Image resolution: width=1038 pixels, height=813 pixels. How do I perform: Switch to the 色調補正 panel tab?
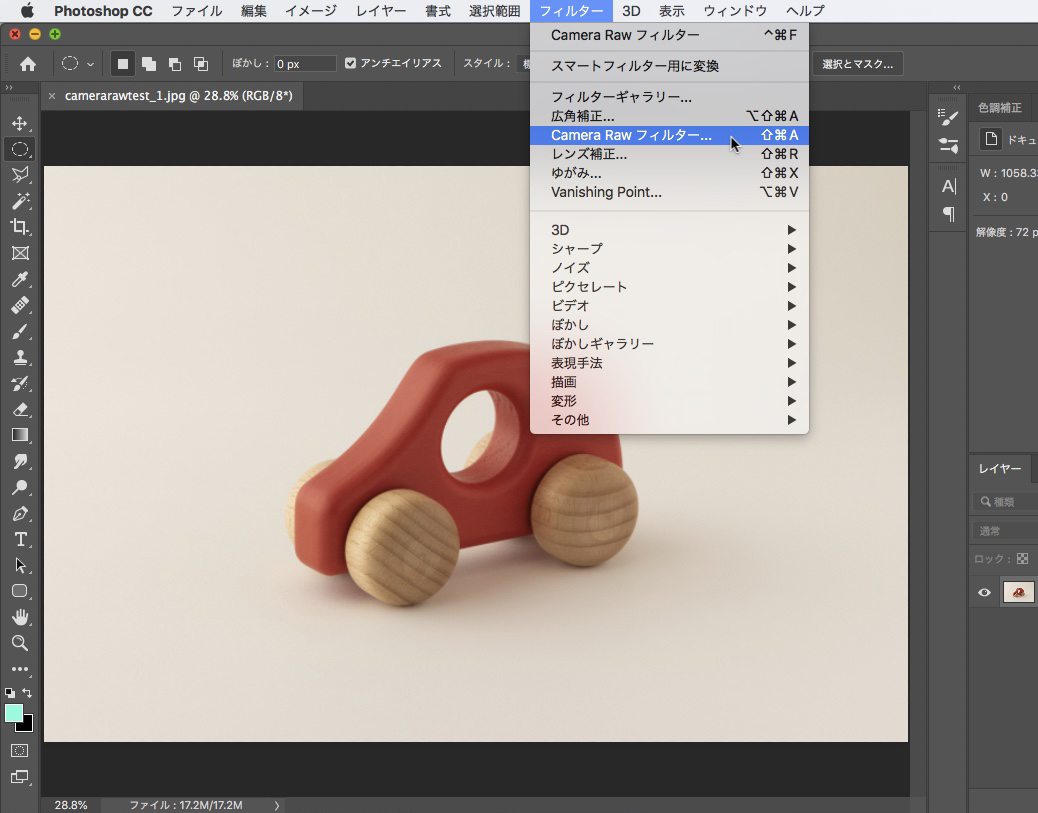pyautogui.click(x=999, y=107)
